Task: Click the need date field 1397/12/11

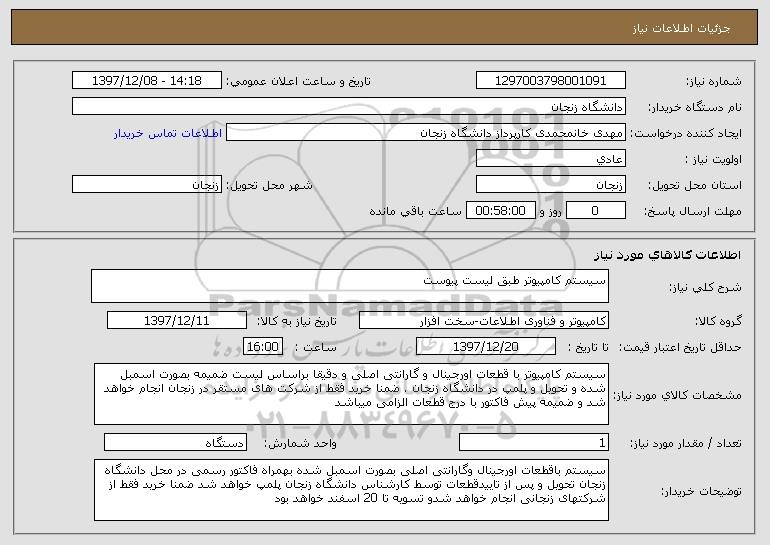Action: pyautogui.click(x=177, y=320)
